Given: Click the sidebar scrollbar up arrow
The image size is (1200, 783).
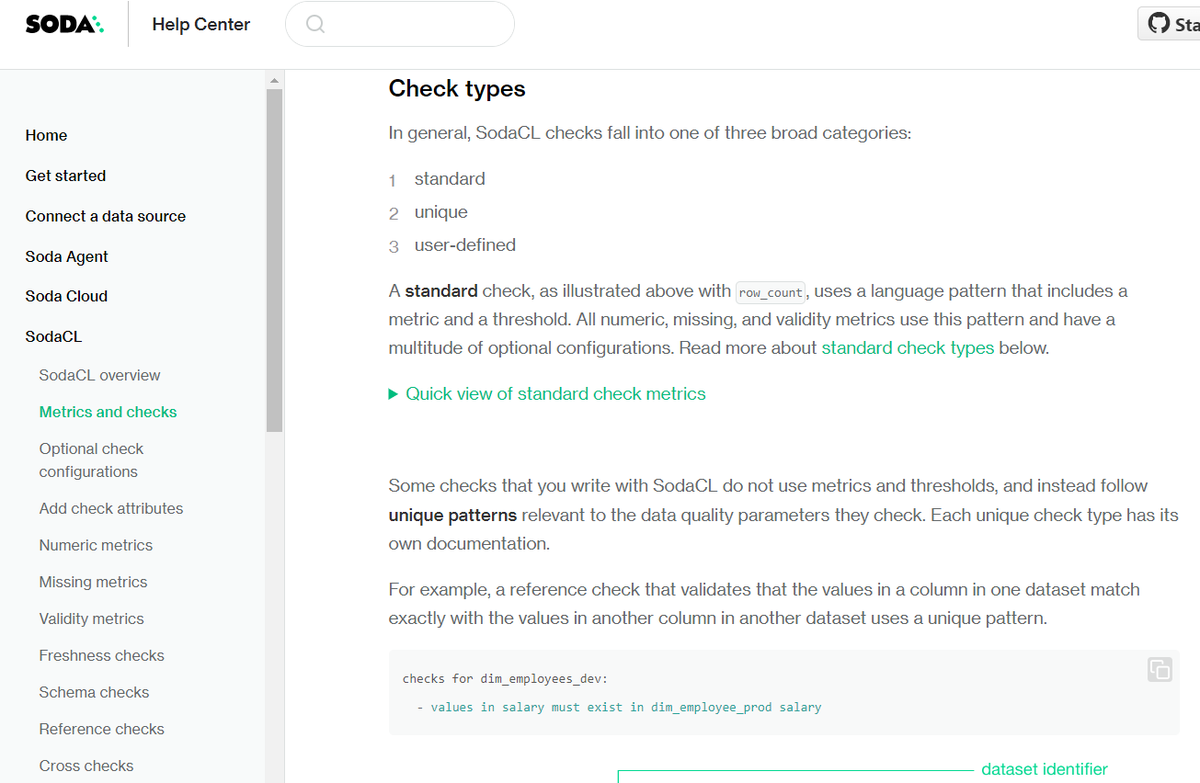Looking at the screenshot, I should coord(275,79).
